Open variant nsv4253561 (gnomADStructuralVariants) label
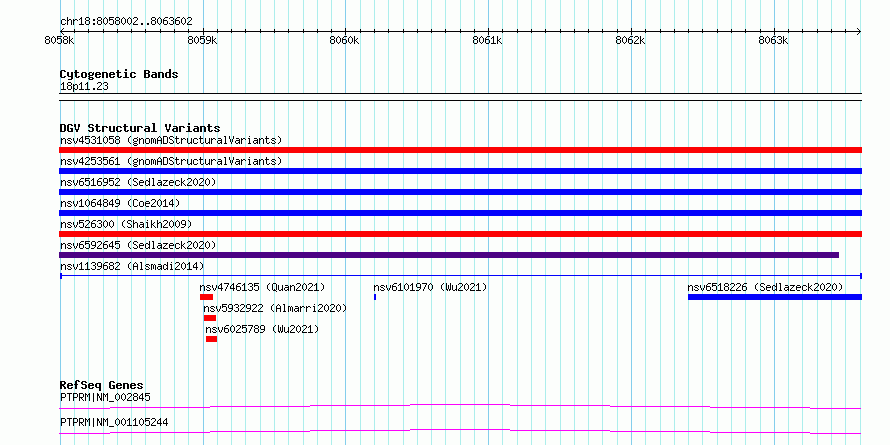The image size is (890, 445). coord(171,161)
